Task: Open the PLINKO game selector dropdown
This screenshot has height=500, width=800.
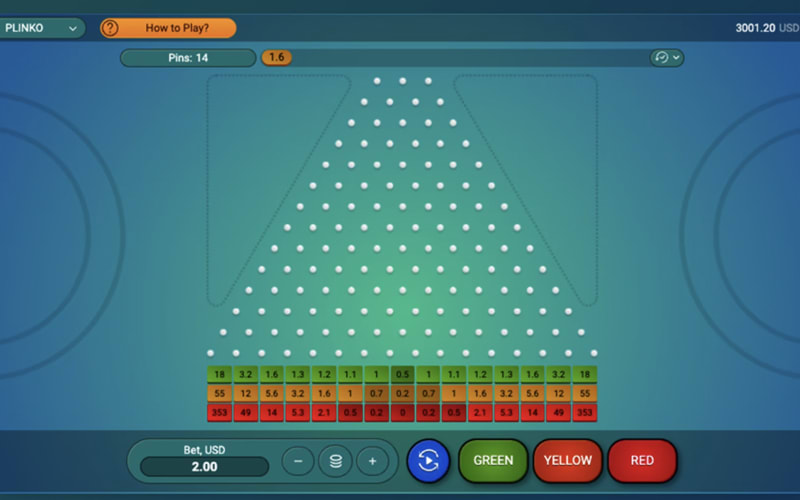Action: tap(41, 28)
